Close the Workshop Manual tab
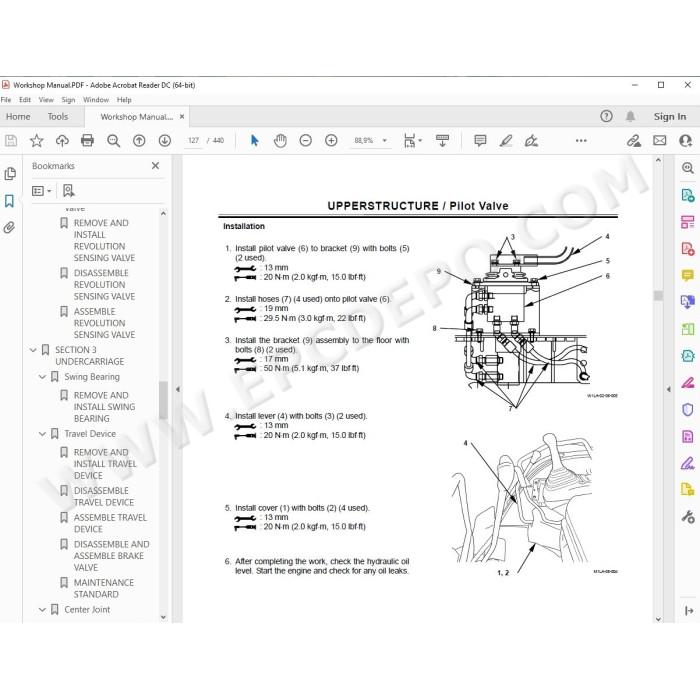 tap(182, 117)
